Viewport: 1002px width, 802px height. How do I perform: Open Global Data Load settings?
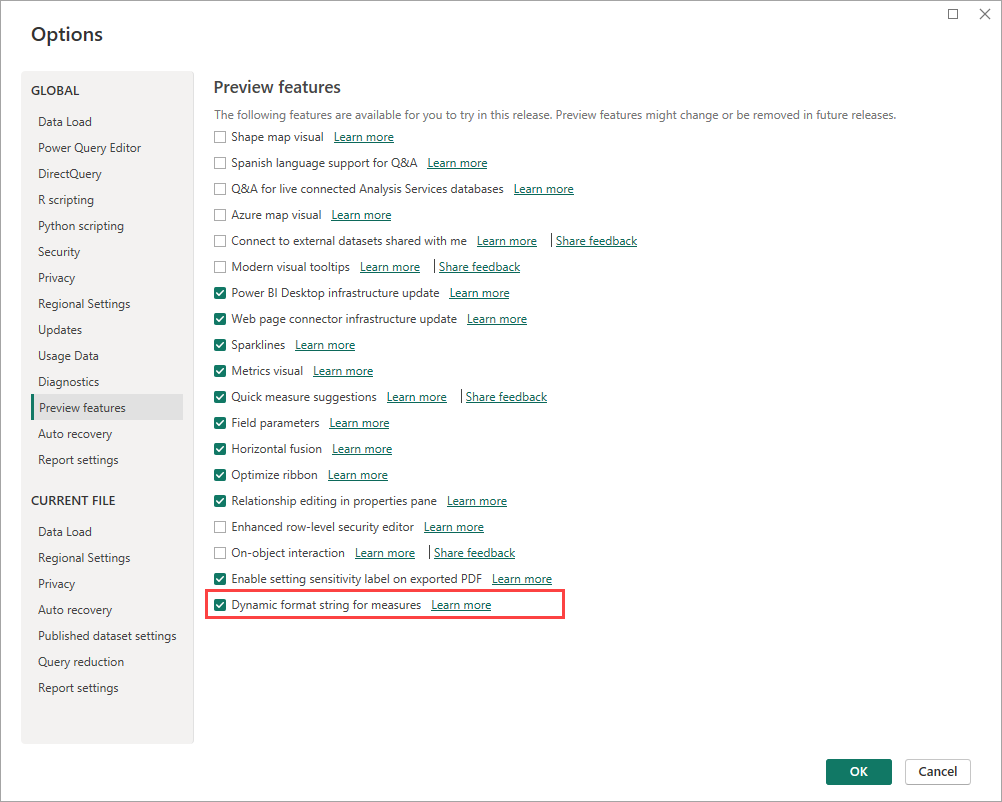(x=65, y=121)
